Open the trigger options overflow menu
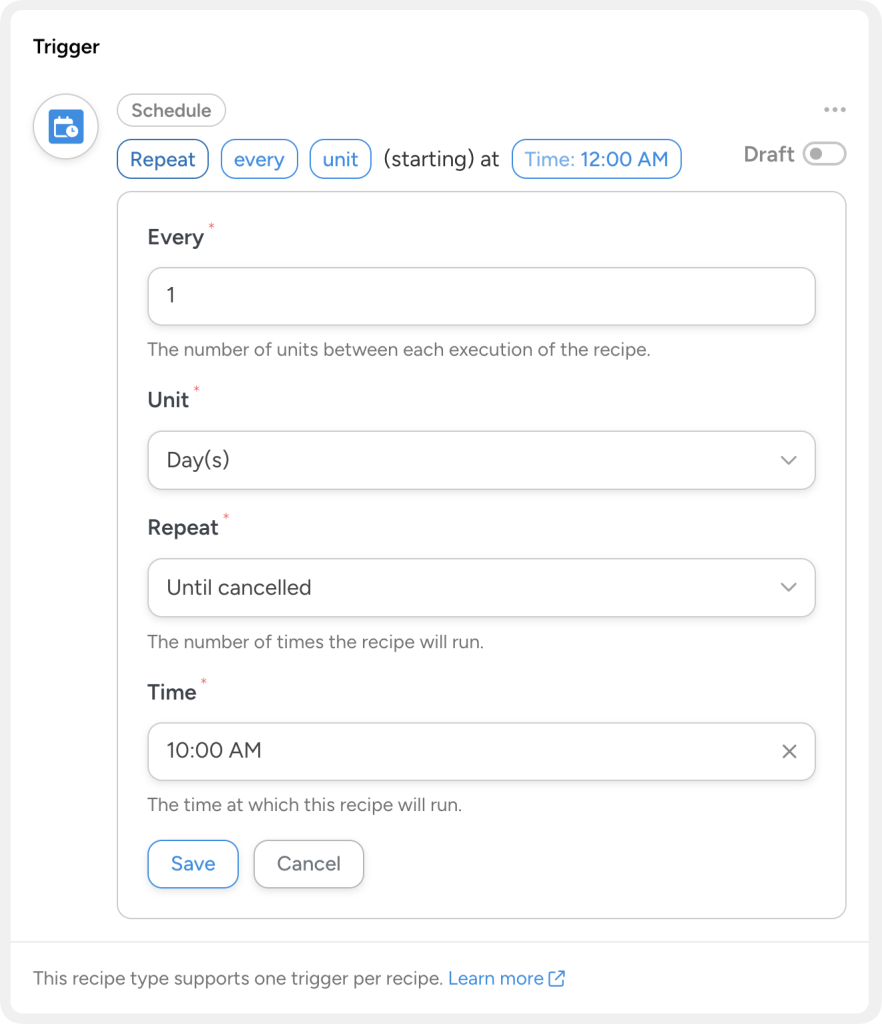 (837, 110)
